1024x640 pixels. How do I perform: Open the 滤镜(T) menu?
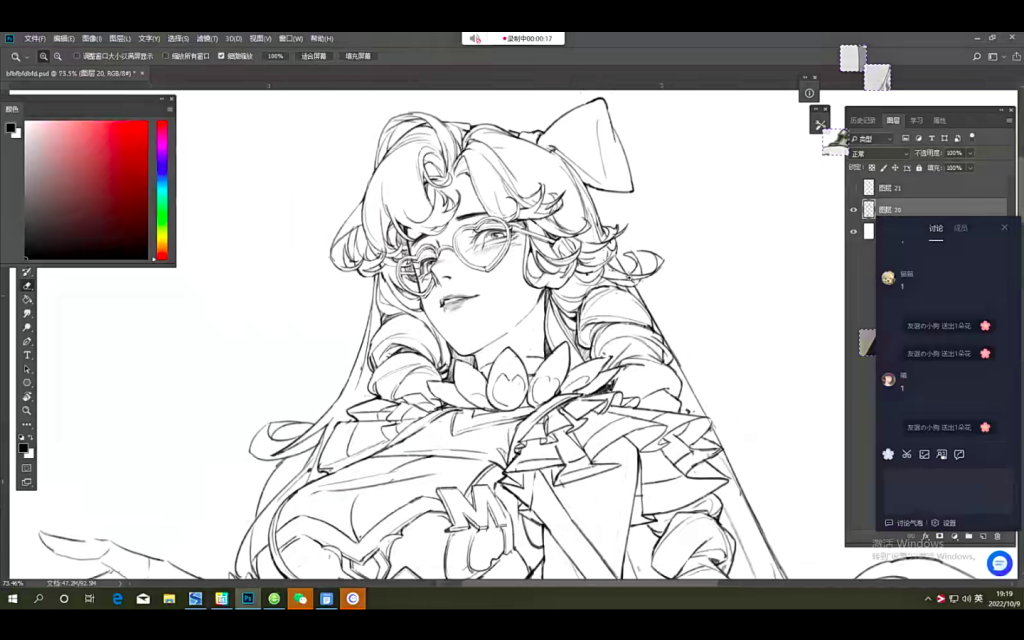click(x=207, y=38)
